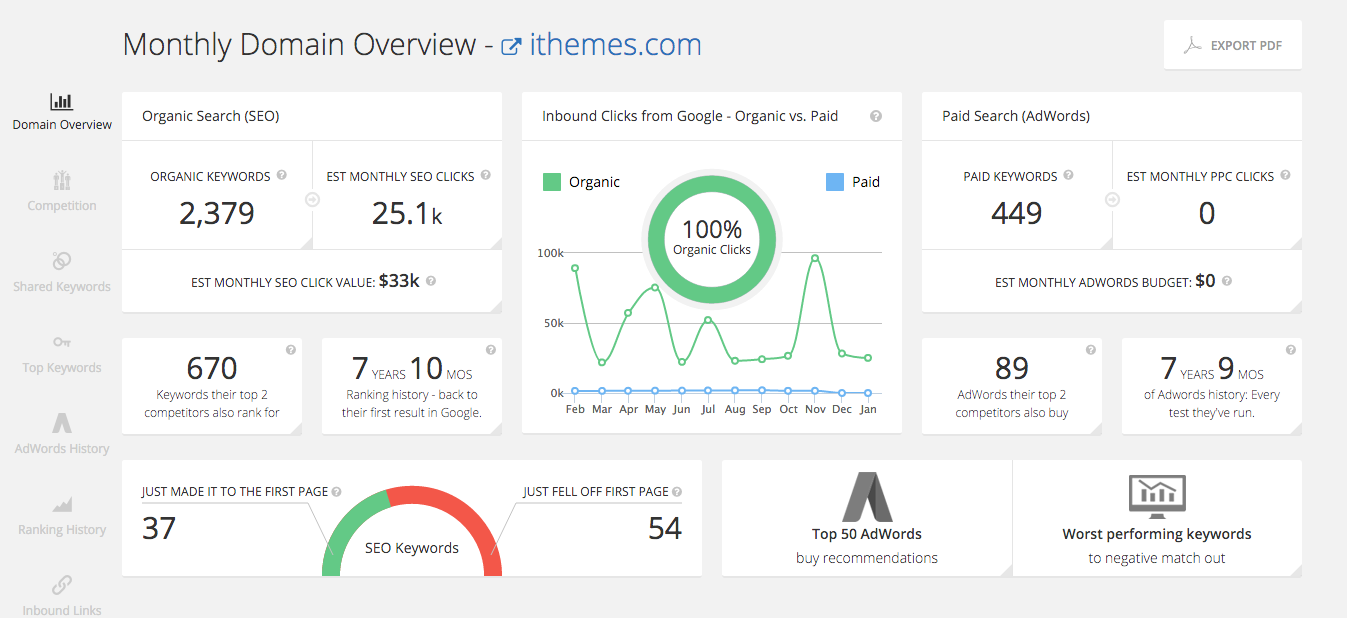
Task: Click the external link icon beside ithemes.com
Action: pos(511,46)
